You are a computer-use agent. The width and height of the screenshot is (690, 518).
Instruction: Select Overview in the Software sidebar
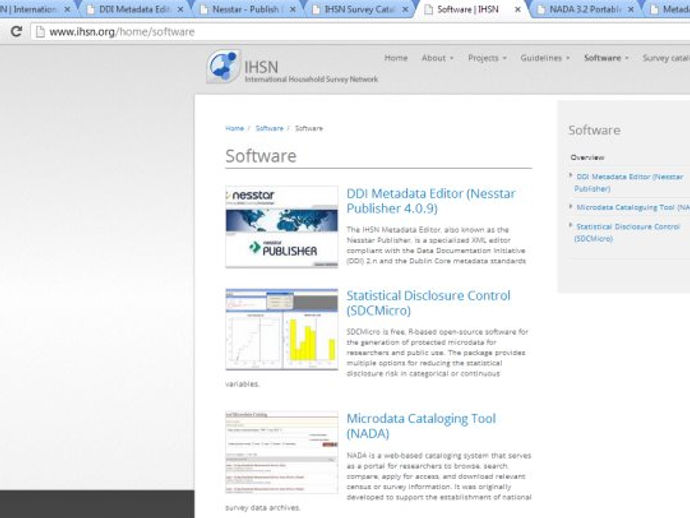coord(587,157)
